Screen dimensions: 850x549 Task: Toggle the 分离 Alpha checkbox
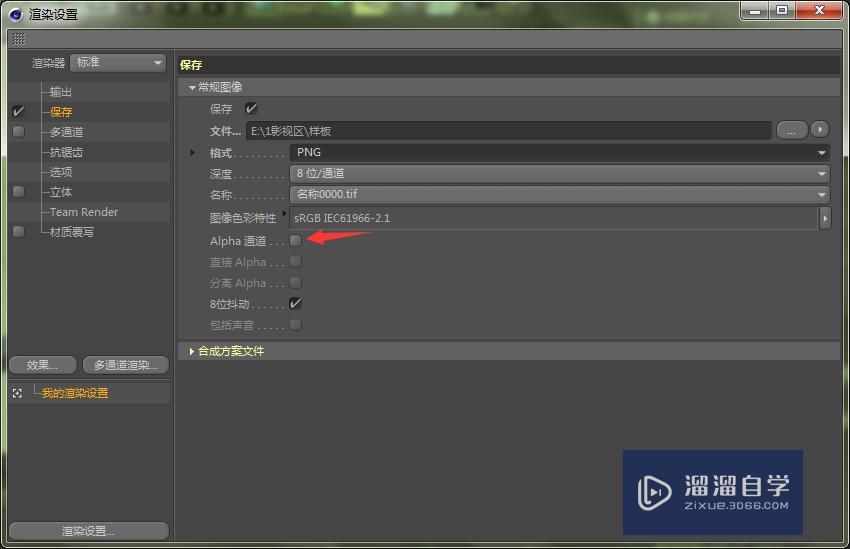(295, 283)
